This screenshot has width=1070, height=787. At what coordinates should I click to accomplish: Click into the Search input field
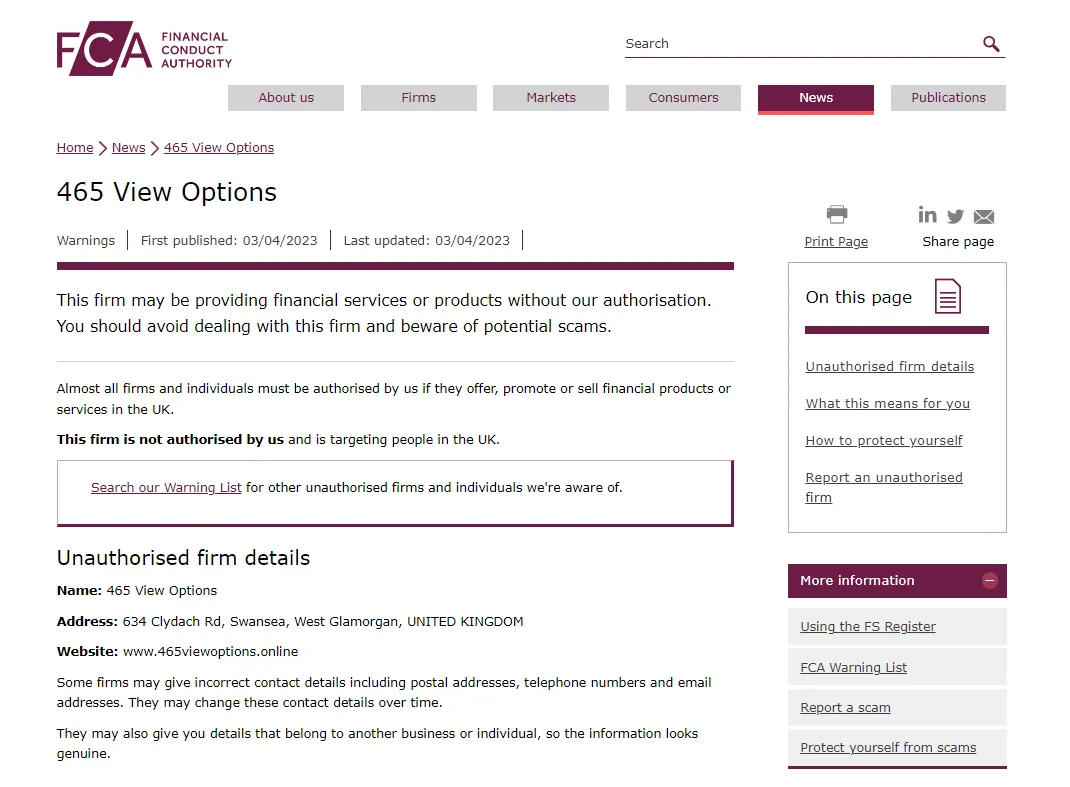click(x=801, y=44)
